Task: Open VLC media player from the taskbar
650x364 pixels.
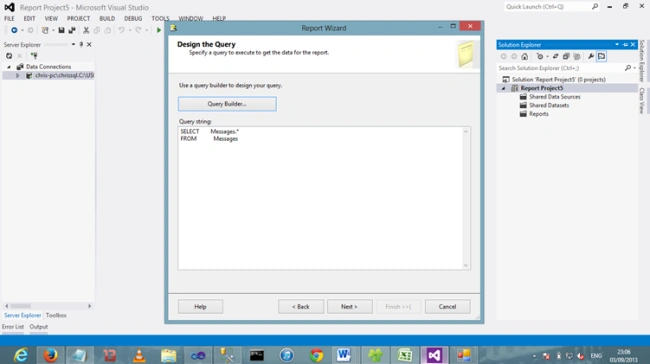Action: click(x=139, y=355)
